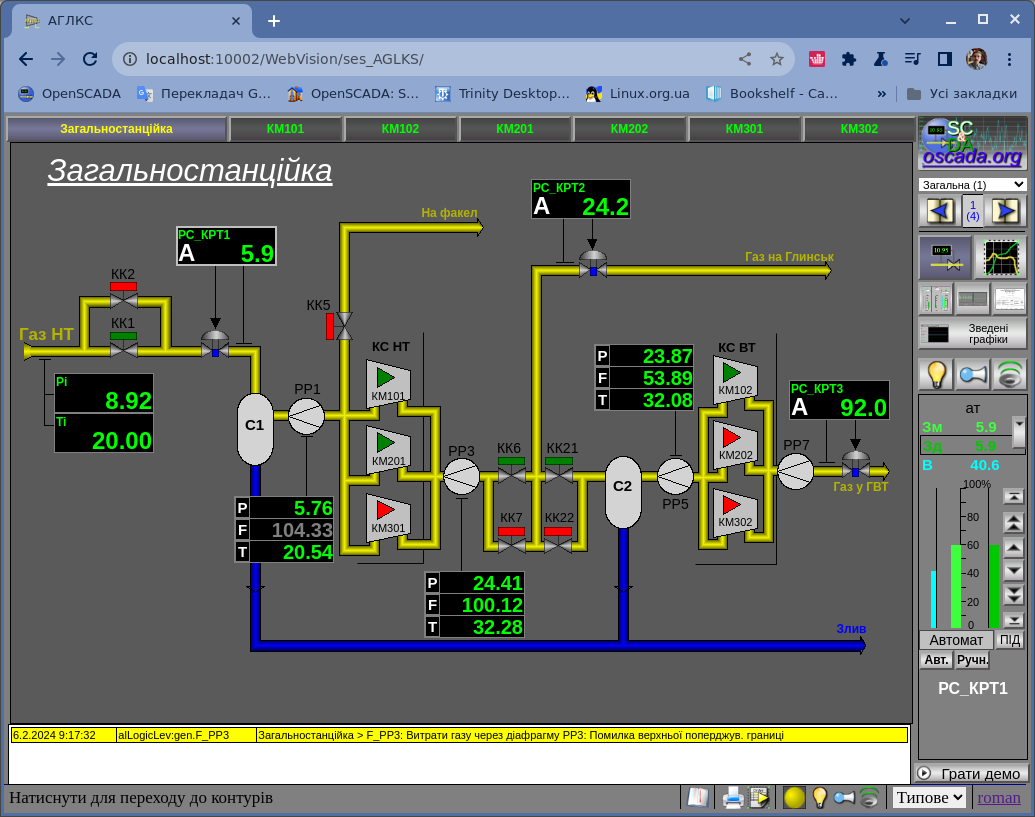Image resolution: width=1035 pixels, height=817 pixels.
Task: Click the KK5 valve on the flare line
Action: click(x=343, y=325)
